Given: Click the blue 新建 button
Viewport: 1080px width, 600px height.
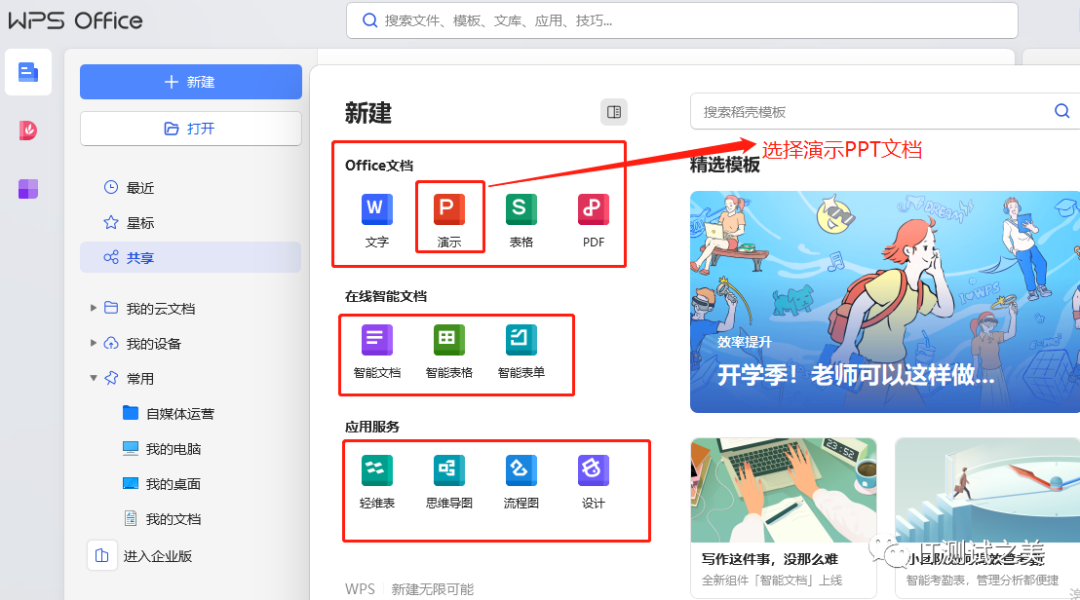Looking at the screenshot, I should tap(191, 82).
